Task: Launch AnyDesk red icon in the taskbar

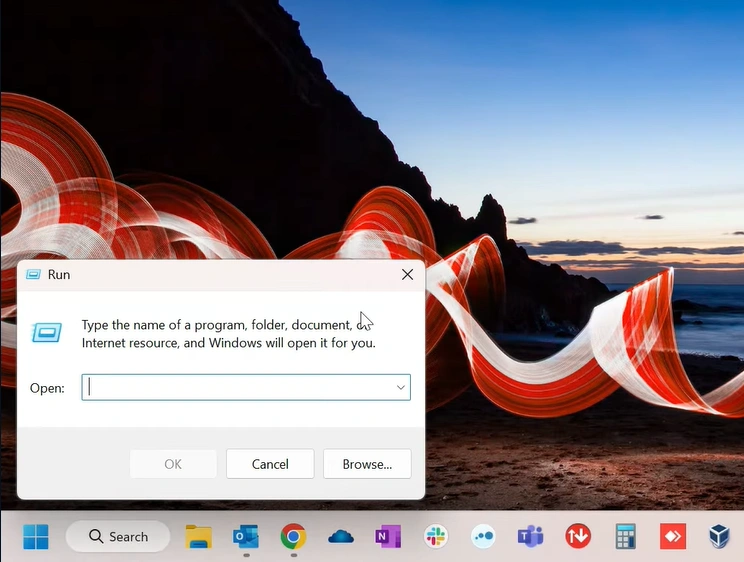Action: point(673,536)
